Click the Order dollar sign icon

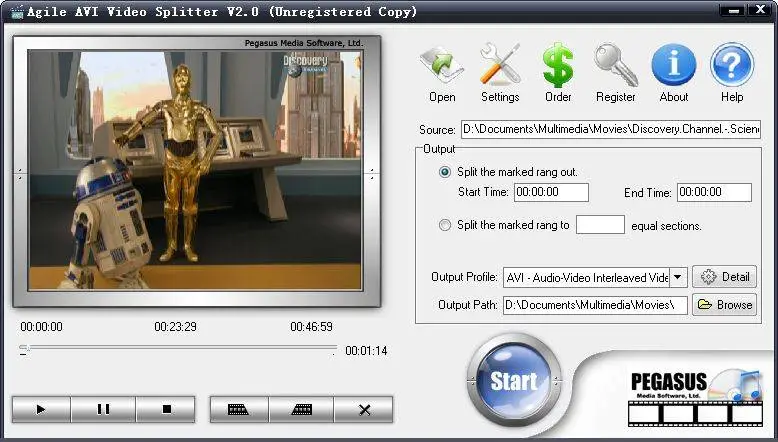[558, 74]
